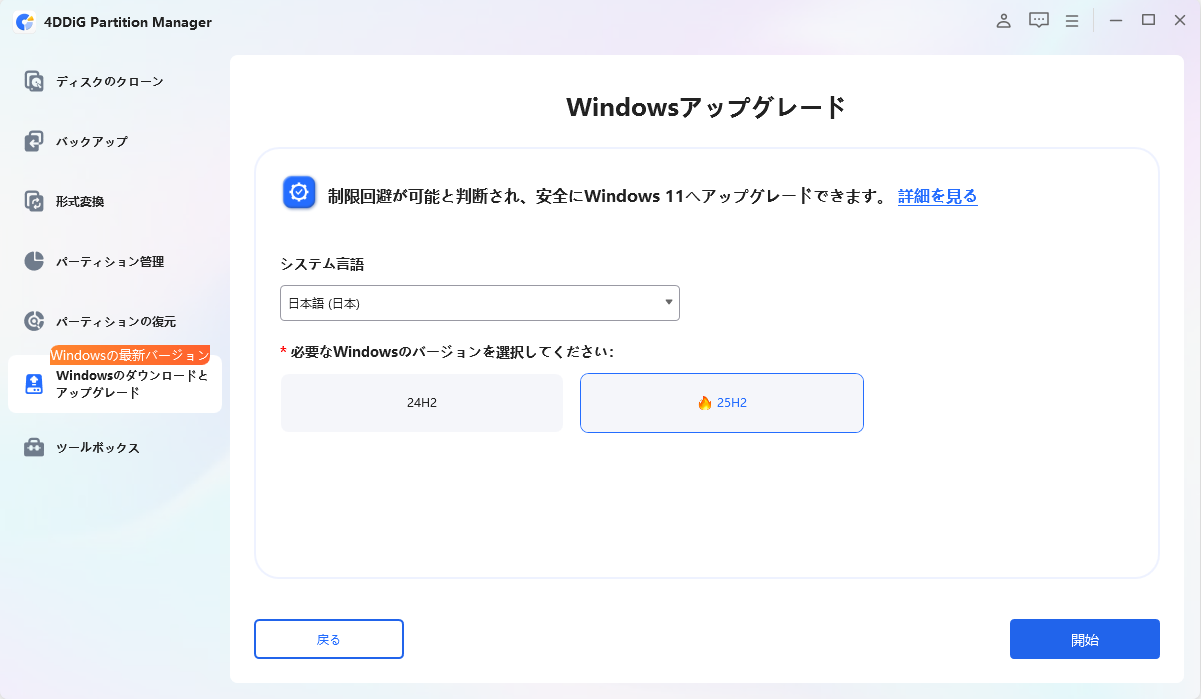This screenshot has height=699, width=1201.
Task: Open the システム言語 language dropdown
Action: tap(480, 302)
